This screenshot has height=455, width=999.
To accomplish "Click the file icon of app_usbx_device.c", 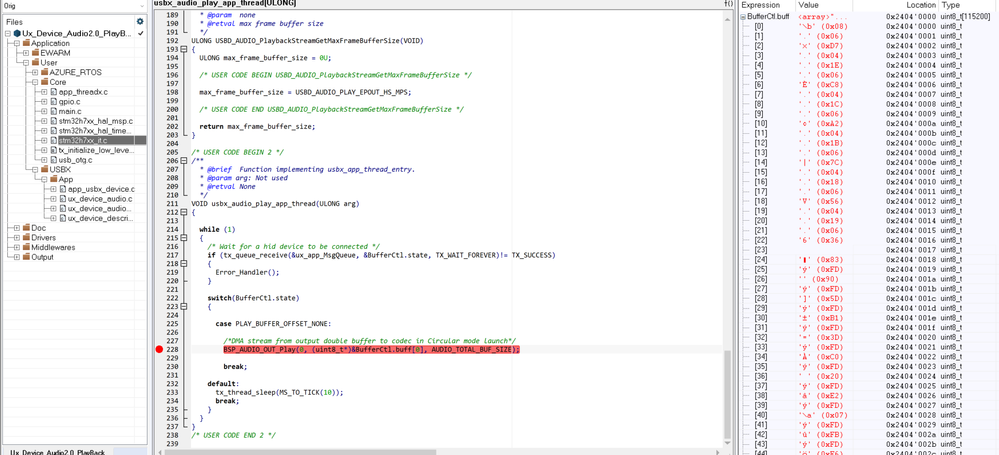I will coord(62,189).
